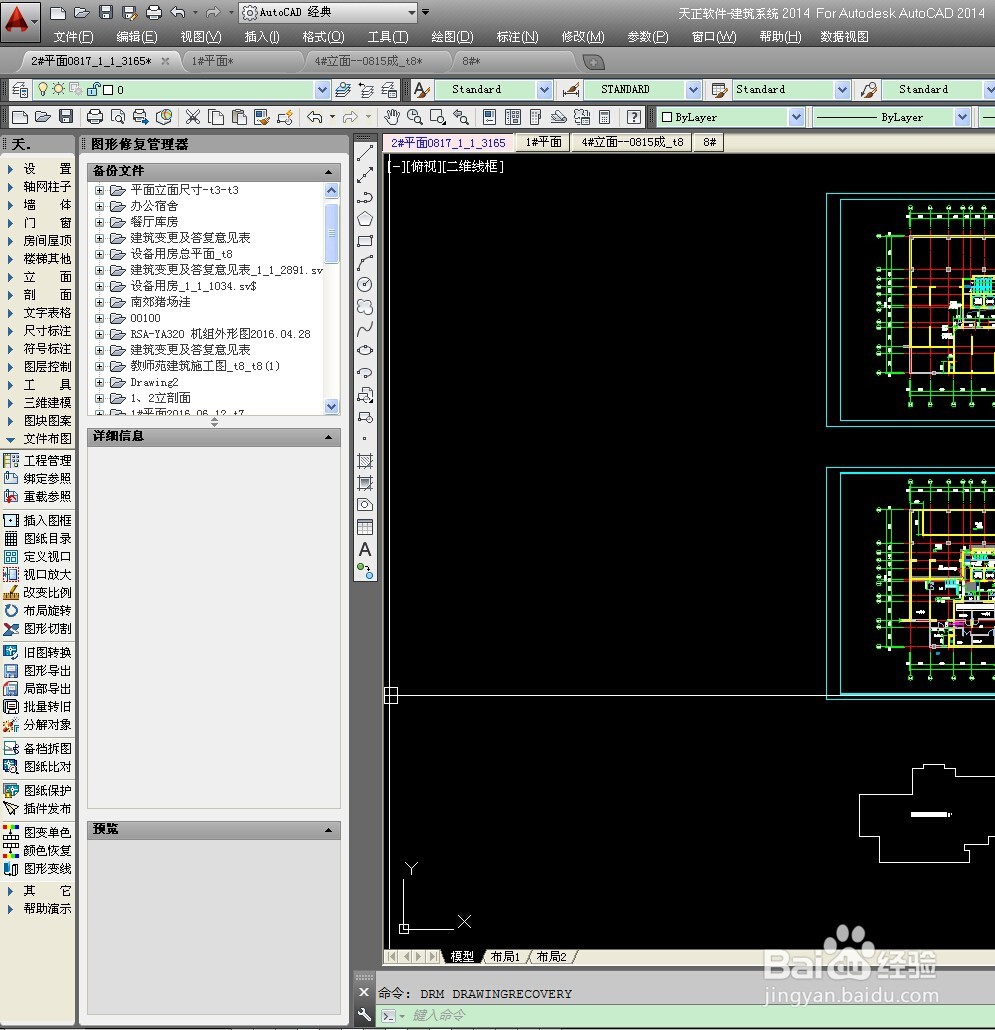The height and width of the screenshot is (1030, 995).
Task: Toggle the layer 0 freeze sun icon
Action: click(x=58, y=89)
